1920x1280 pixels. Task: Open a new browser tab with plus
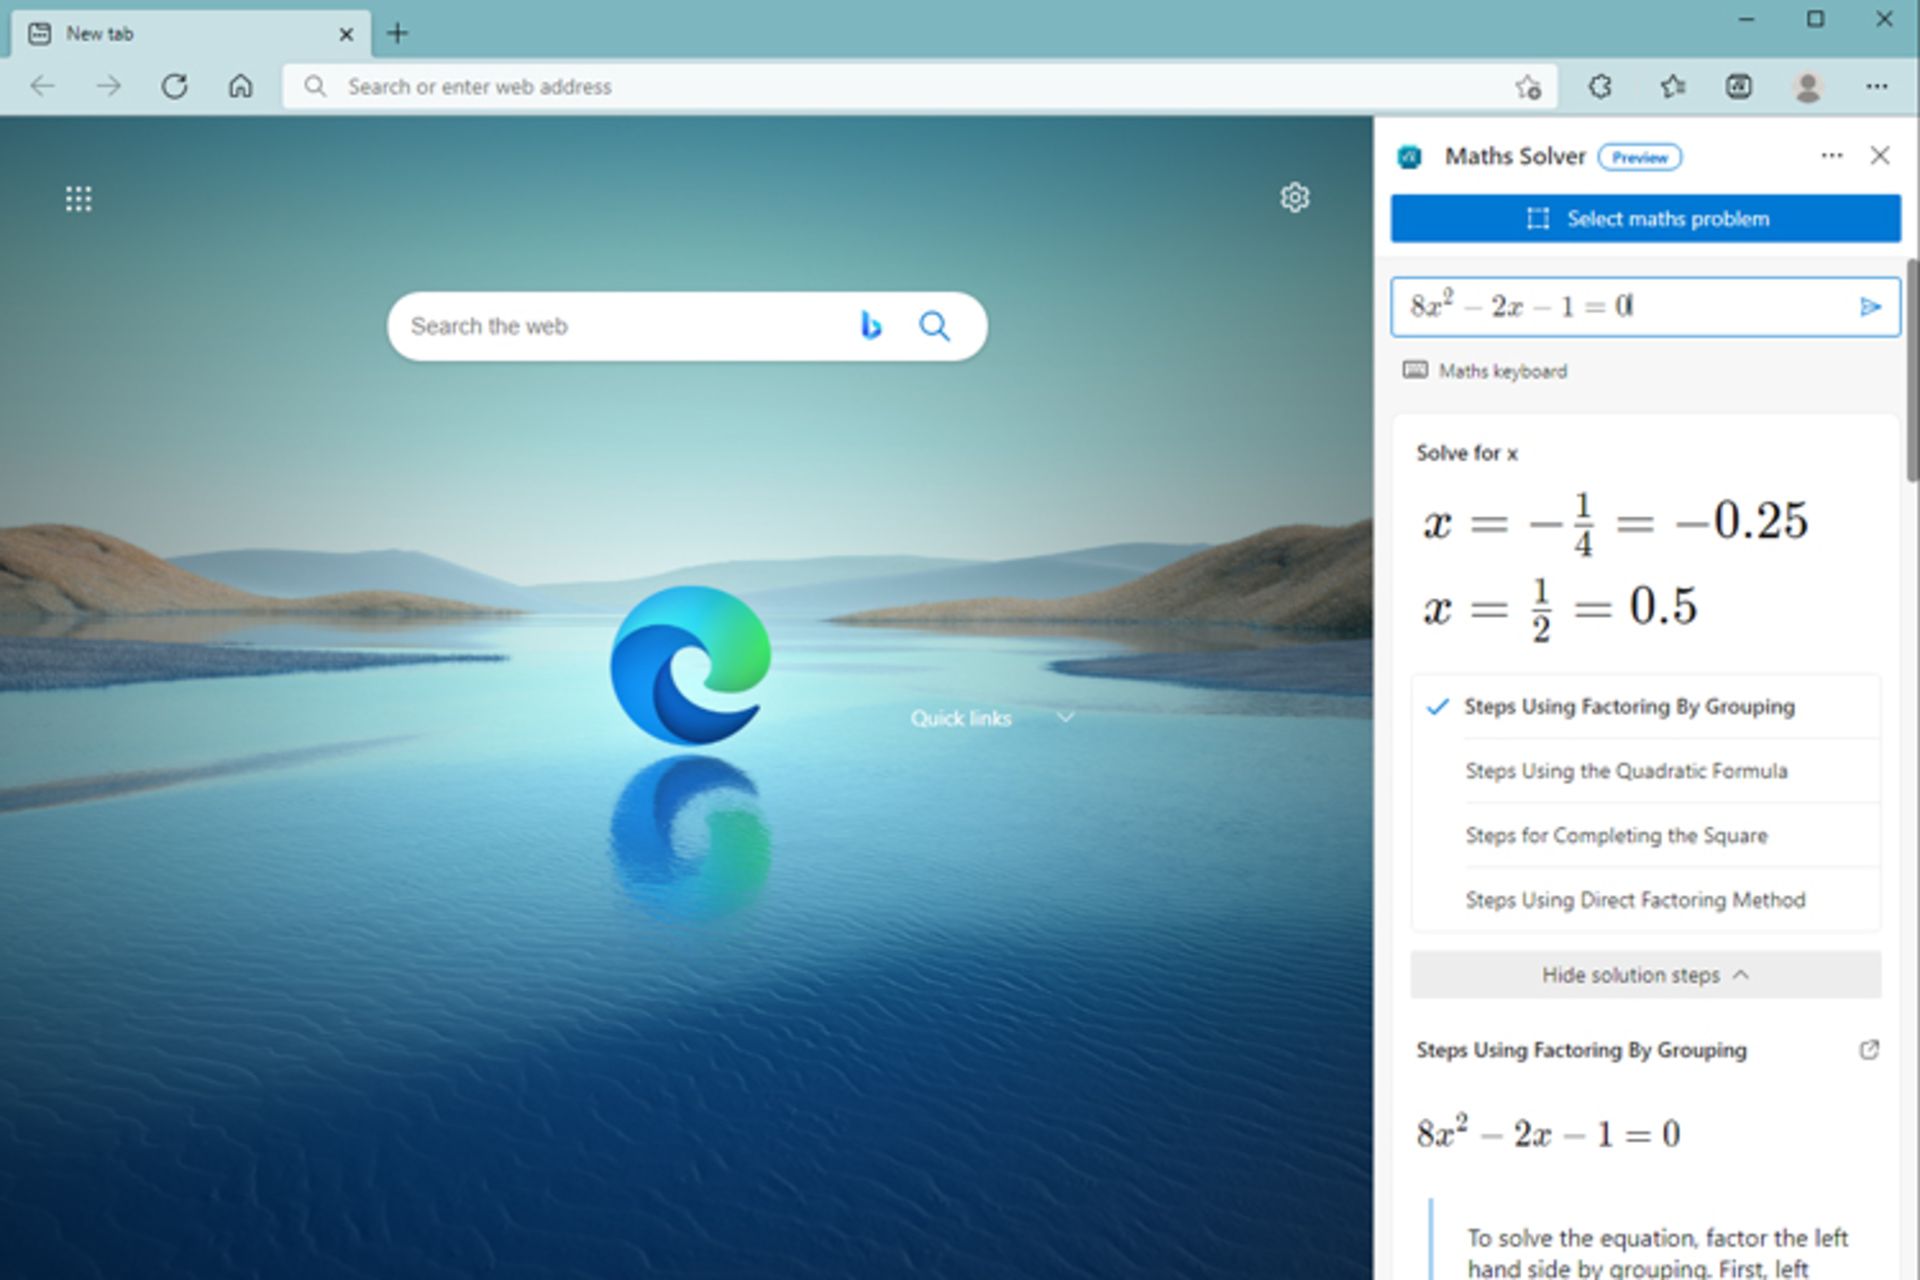click(x=397, y=33)
